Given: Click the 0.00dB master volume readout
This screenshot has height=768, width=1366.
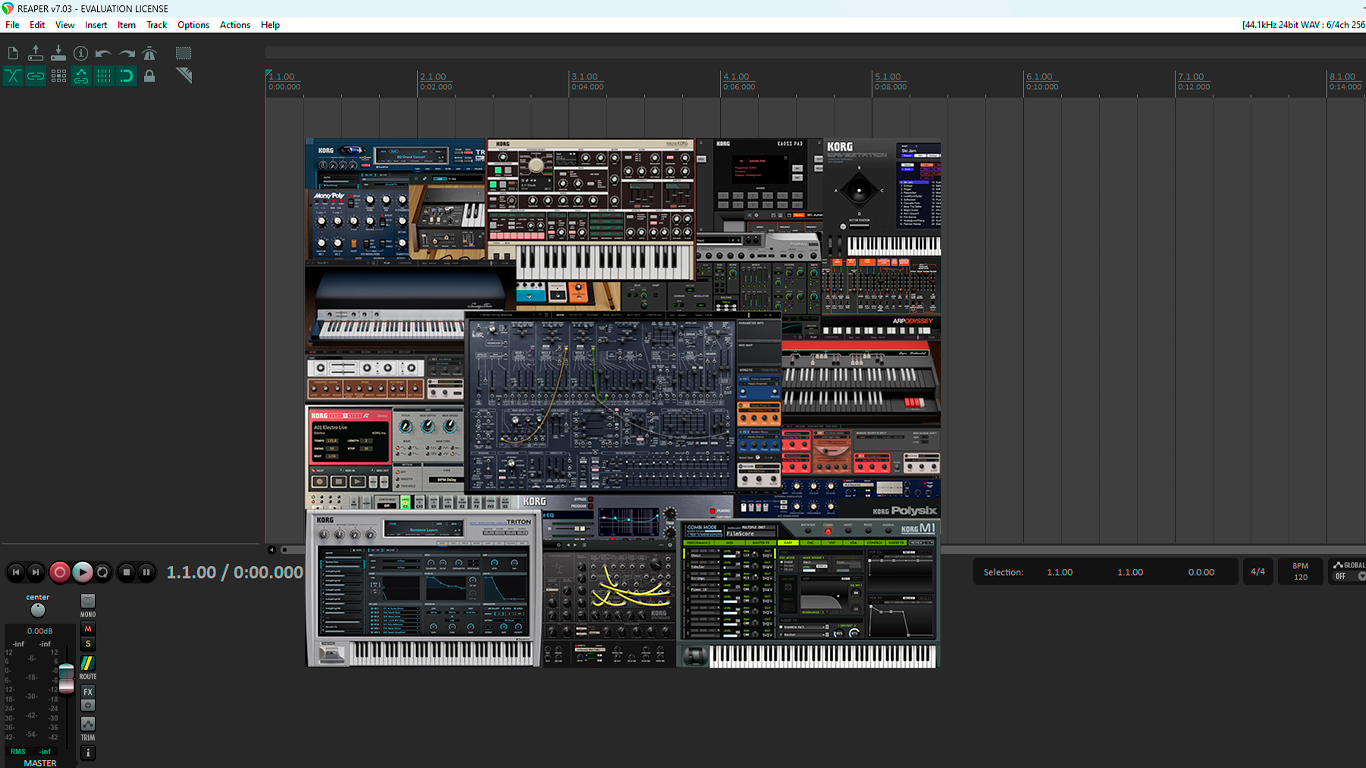Looking at the screenshot, I should pos(40,631).
